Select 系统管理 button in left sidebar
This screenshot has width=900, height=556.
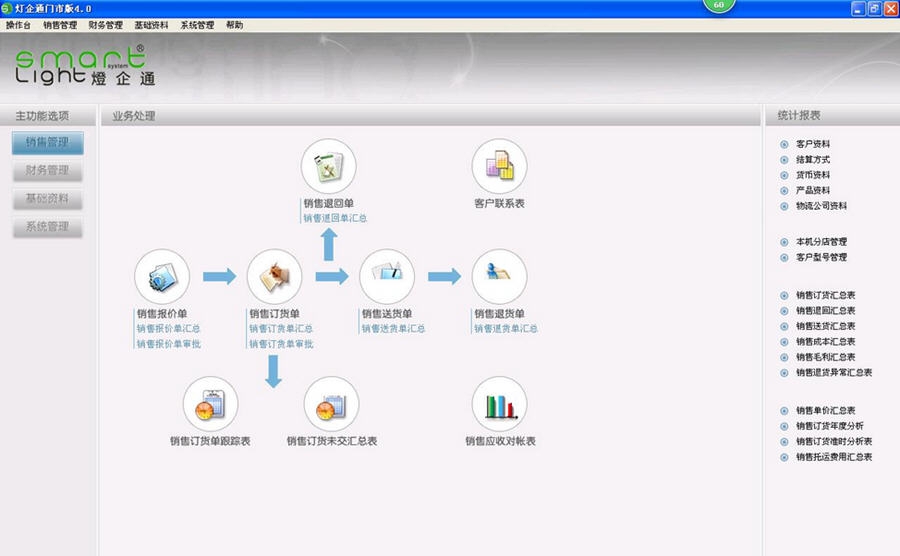tap(48, 227)
